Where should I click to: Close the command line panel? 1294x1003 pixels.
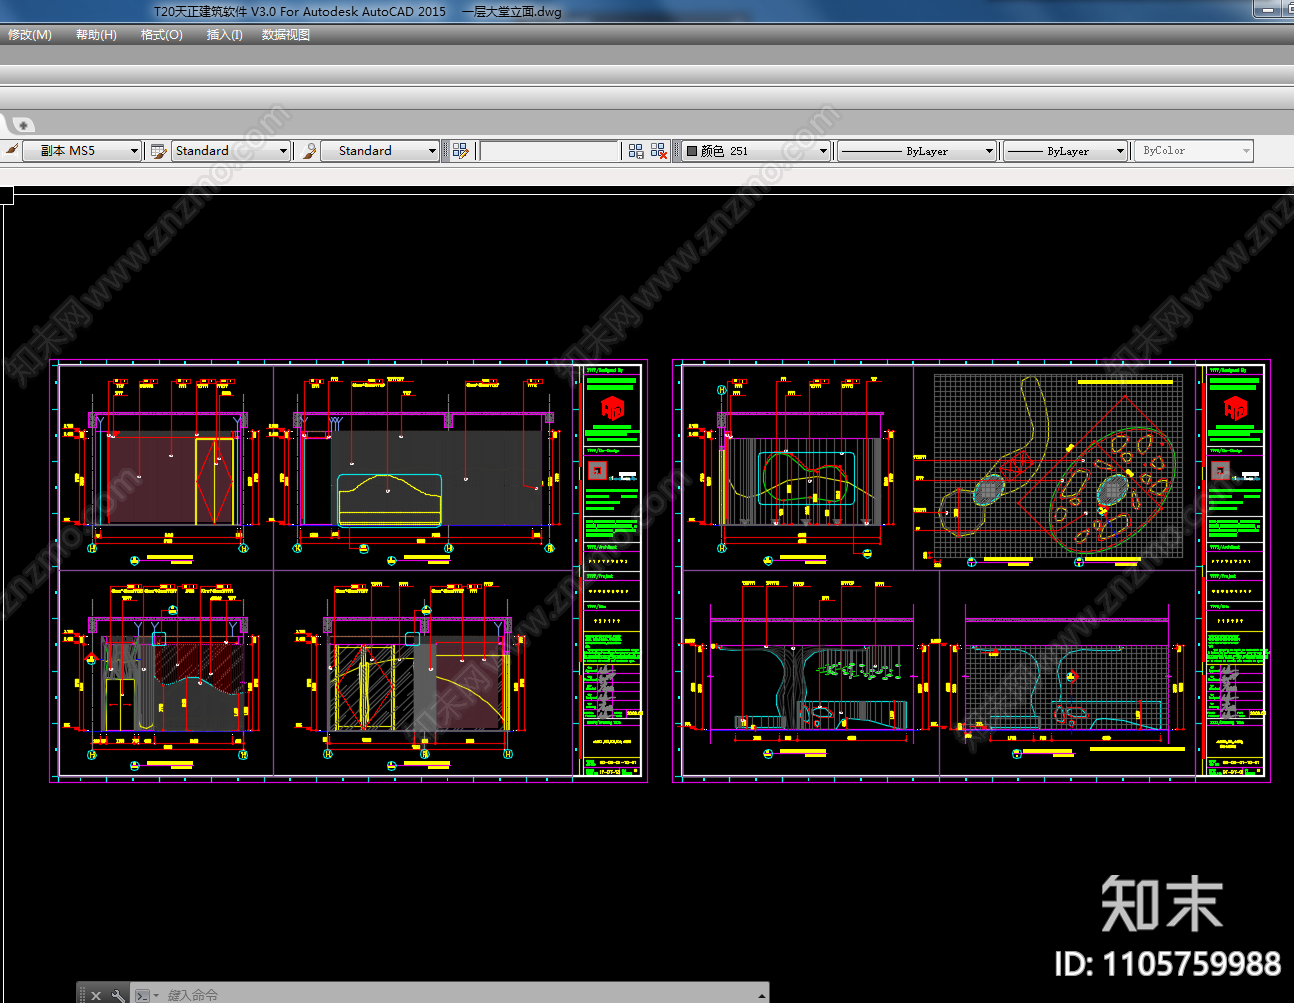[x=96, y=995]
